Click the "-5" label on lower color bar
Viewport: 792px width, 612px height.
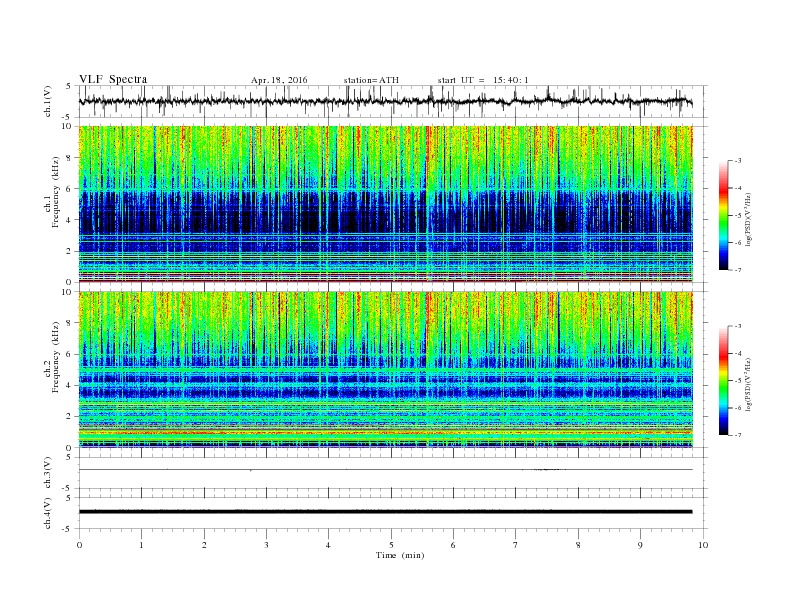point(738,381)
